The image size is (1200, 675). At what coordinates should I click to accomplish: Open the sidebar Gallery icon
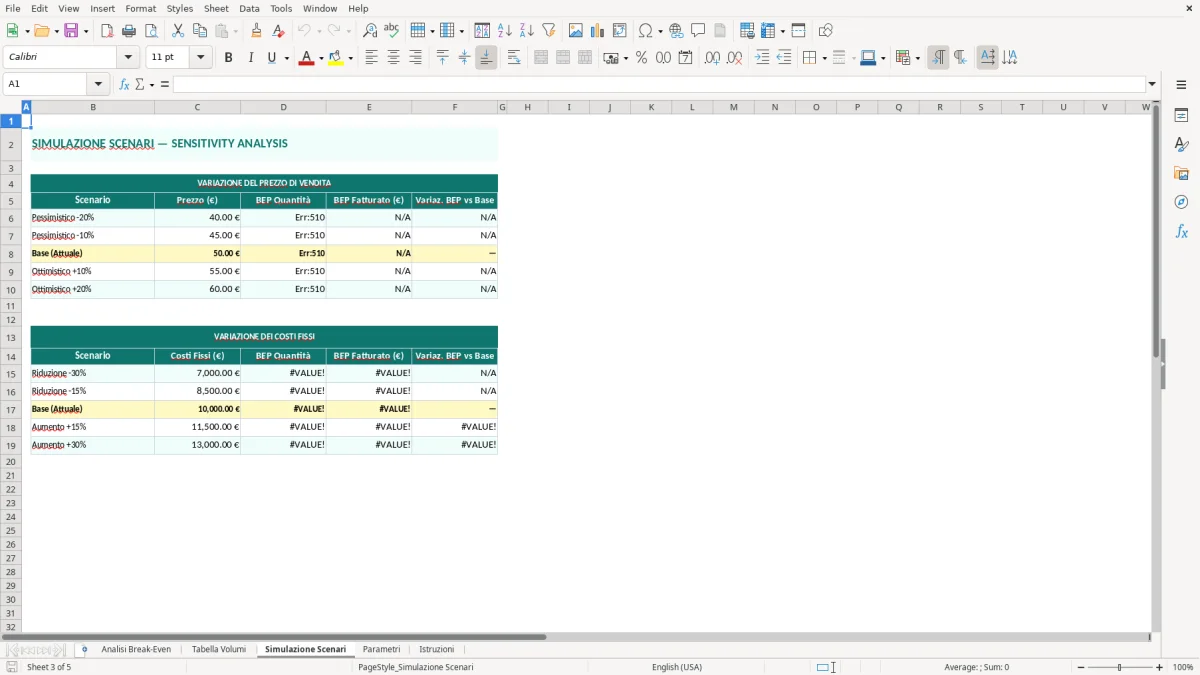pos(1181,173)
